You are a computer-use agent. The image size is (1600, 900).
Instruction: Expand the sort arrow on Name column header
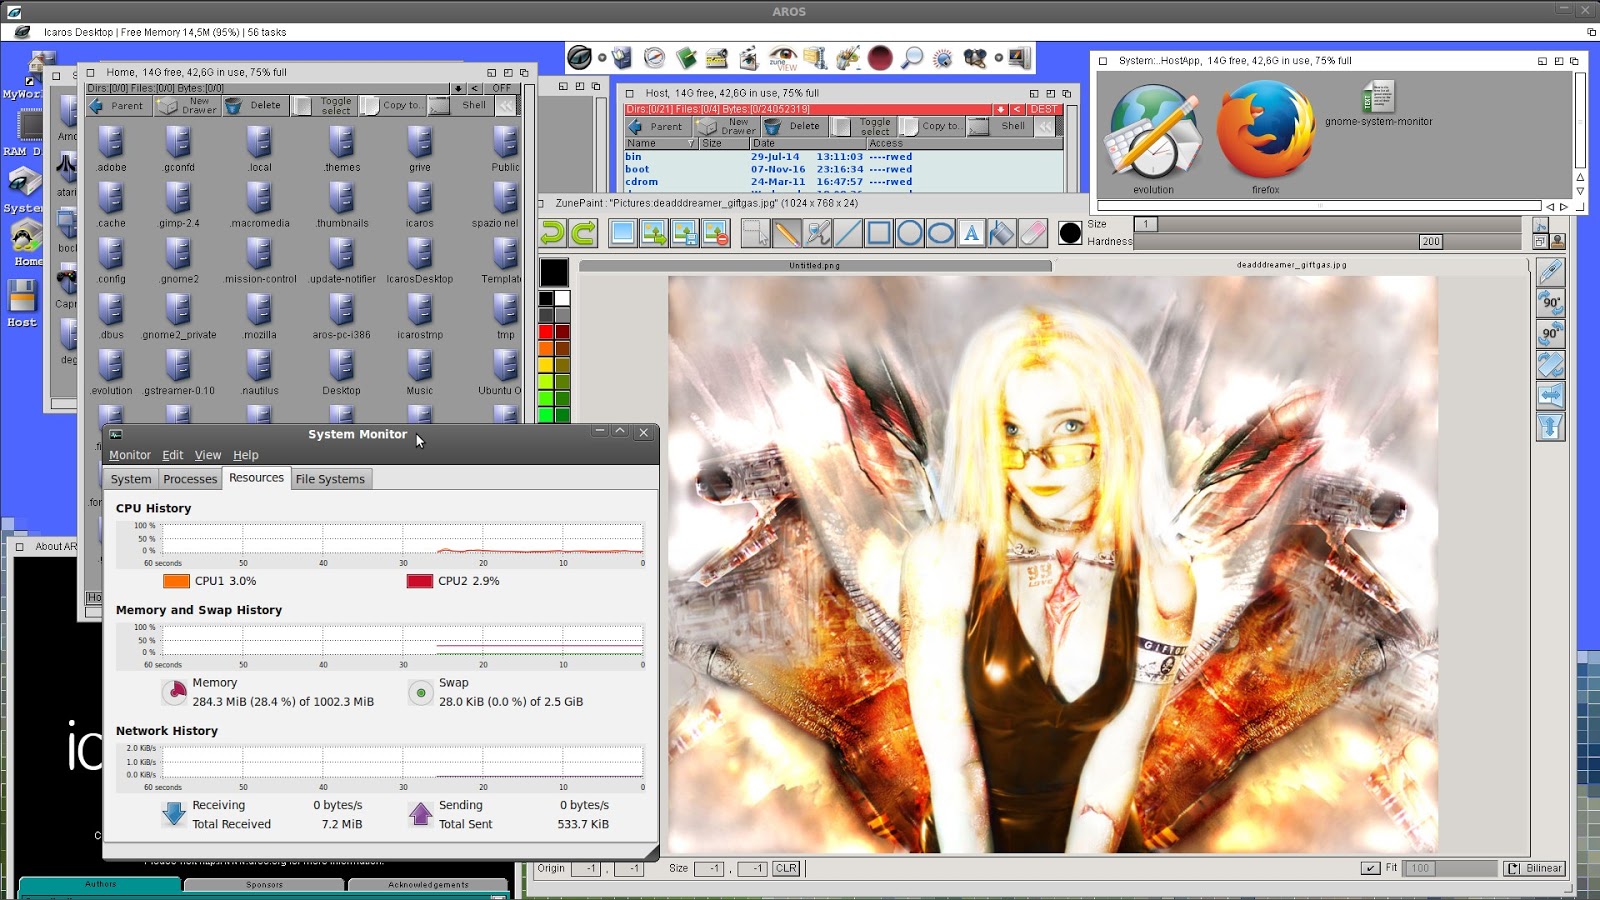pyautogui.click(x=690, y=143)
